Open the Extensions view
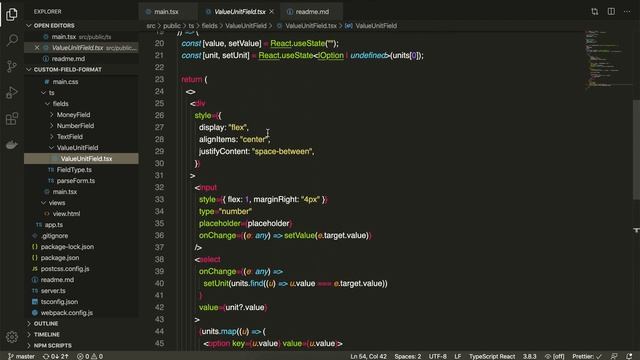The image size is (640, 360). (x=12, y=119)
